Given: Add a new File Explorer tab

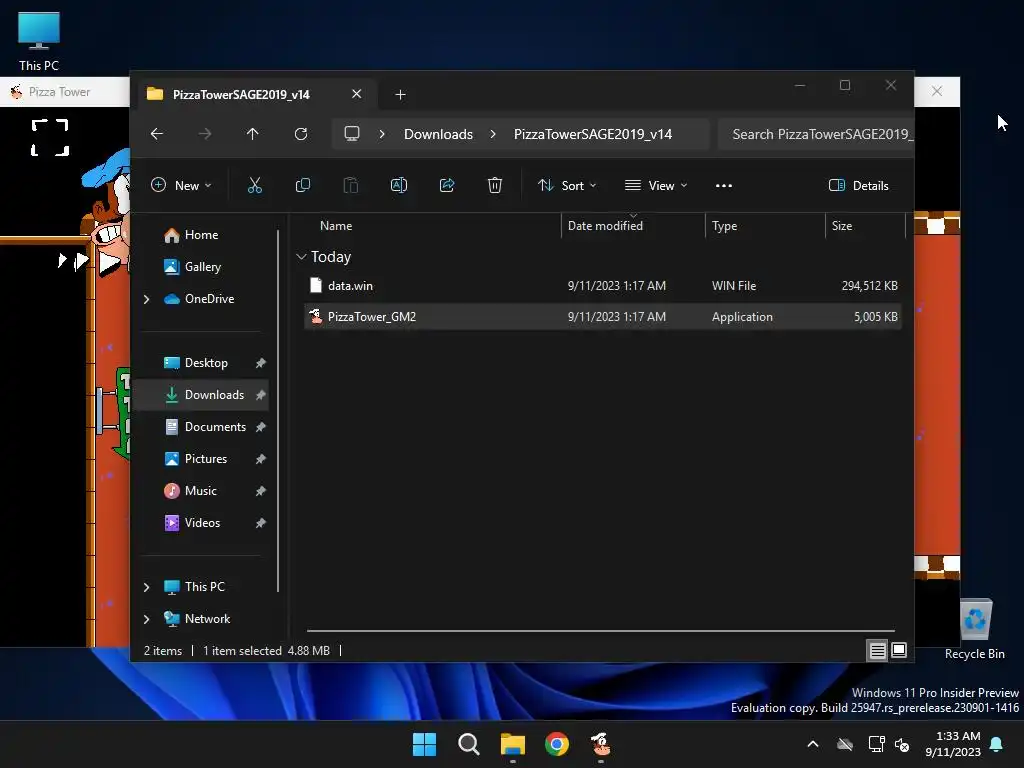Looking at the screenshot, I should 400,95.
